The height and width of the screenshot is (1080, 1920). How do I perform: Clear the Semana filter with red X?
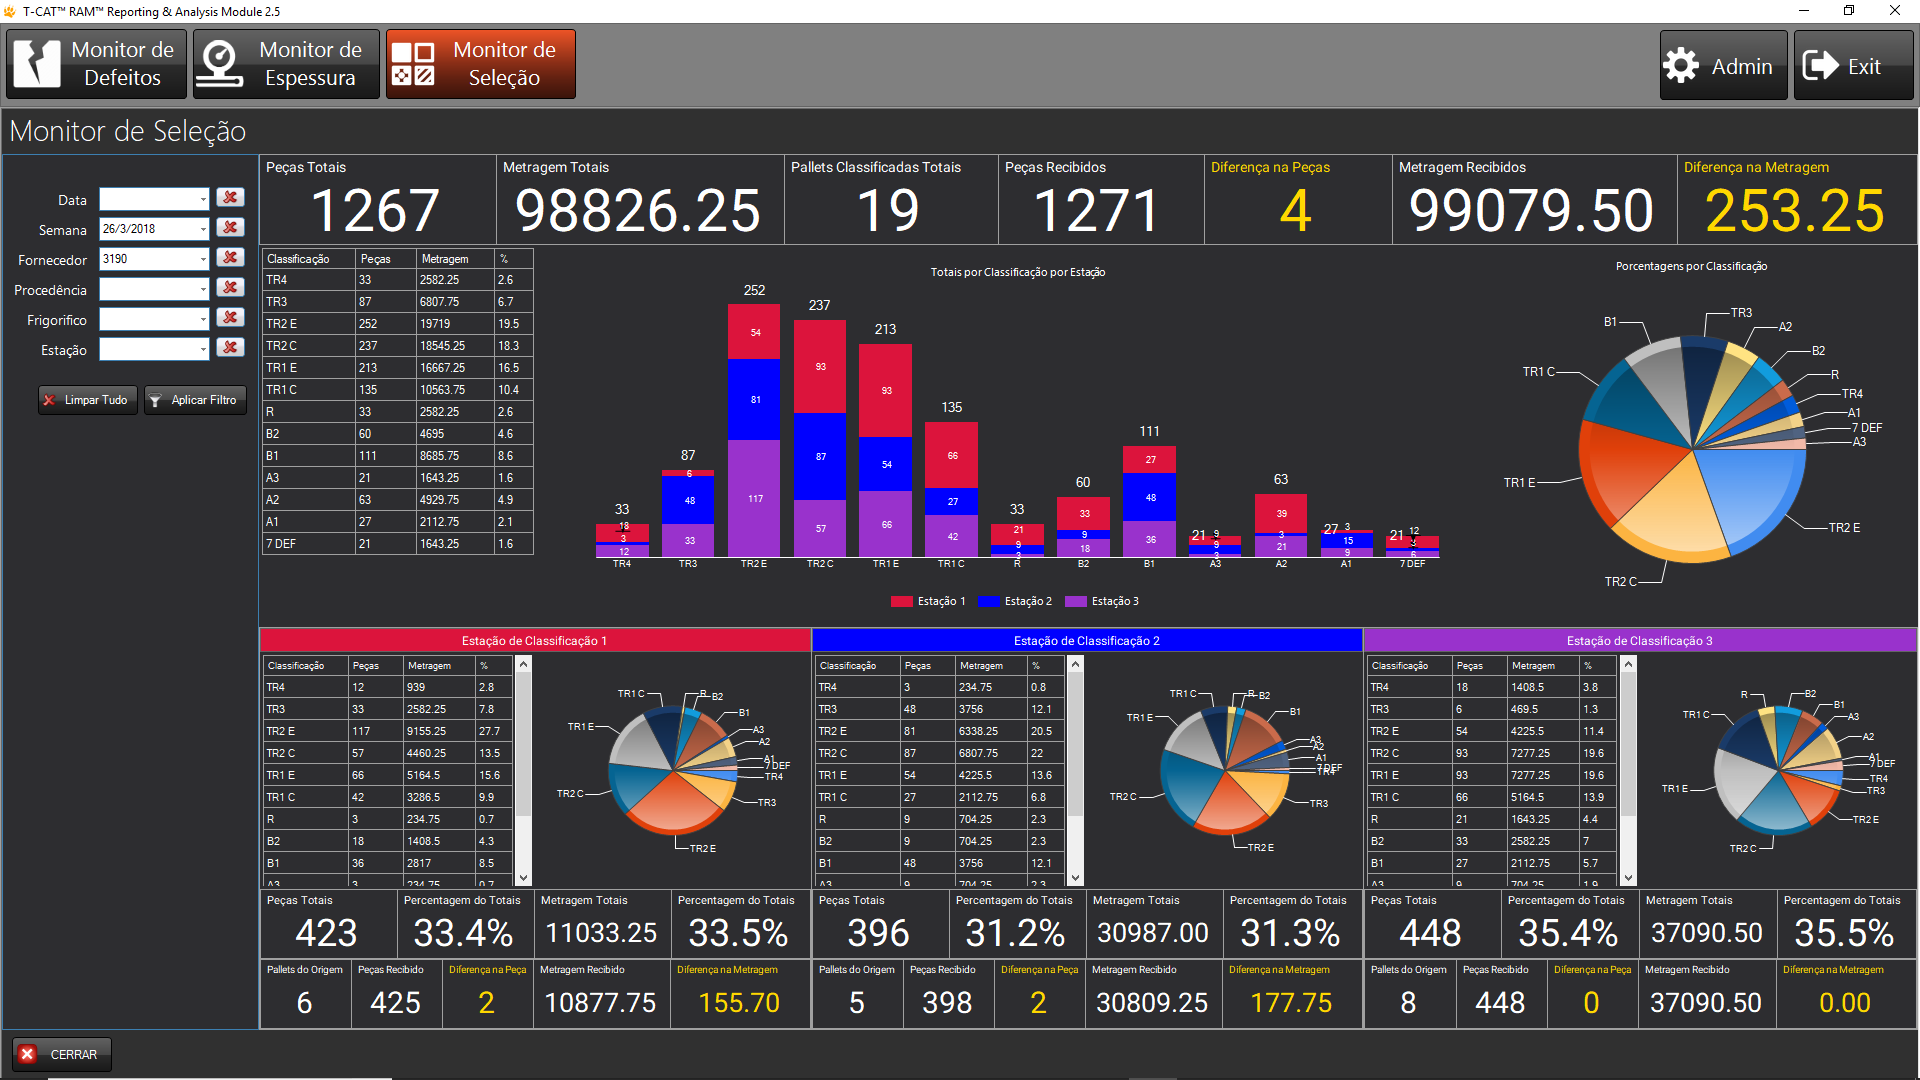tap(231, 228)
